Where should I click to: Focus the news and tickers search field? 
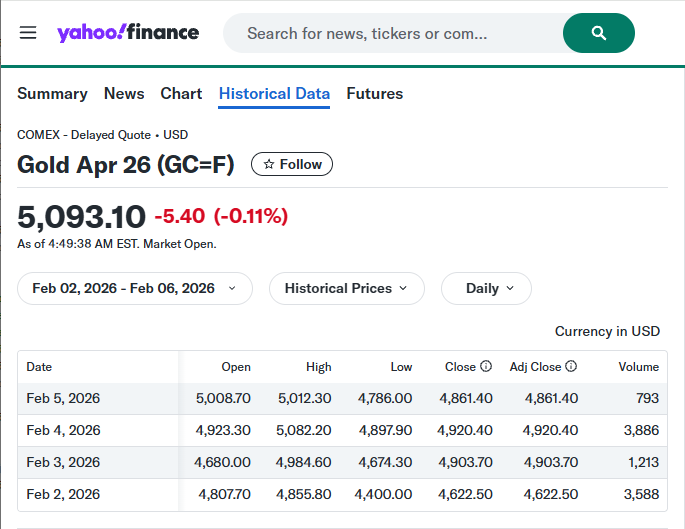point(390,33)
